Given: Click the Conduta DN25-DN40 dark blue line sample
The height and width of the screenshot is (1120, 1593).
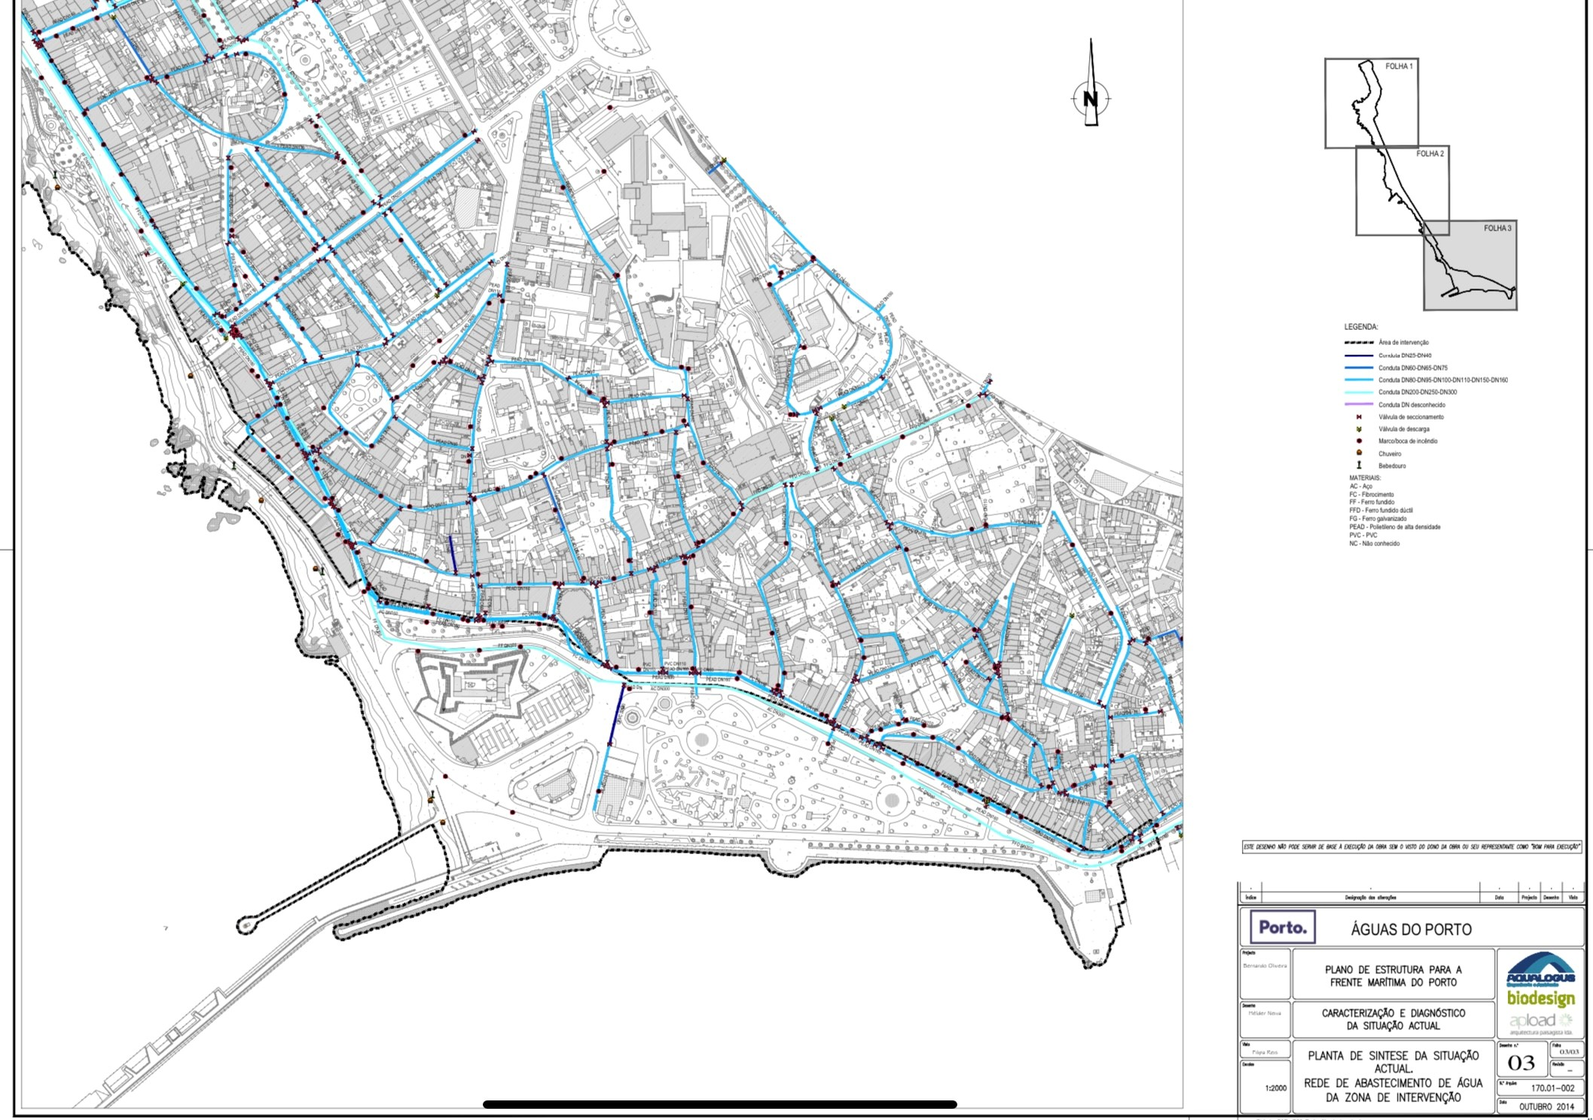Looking at the screenshot, I should click(x=1358, y=356).
